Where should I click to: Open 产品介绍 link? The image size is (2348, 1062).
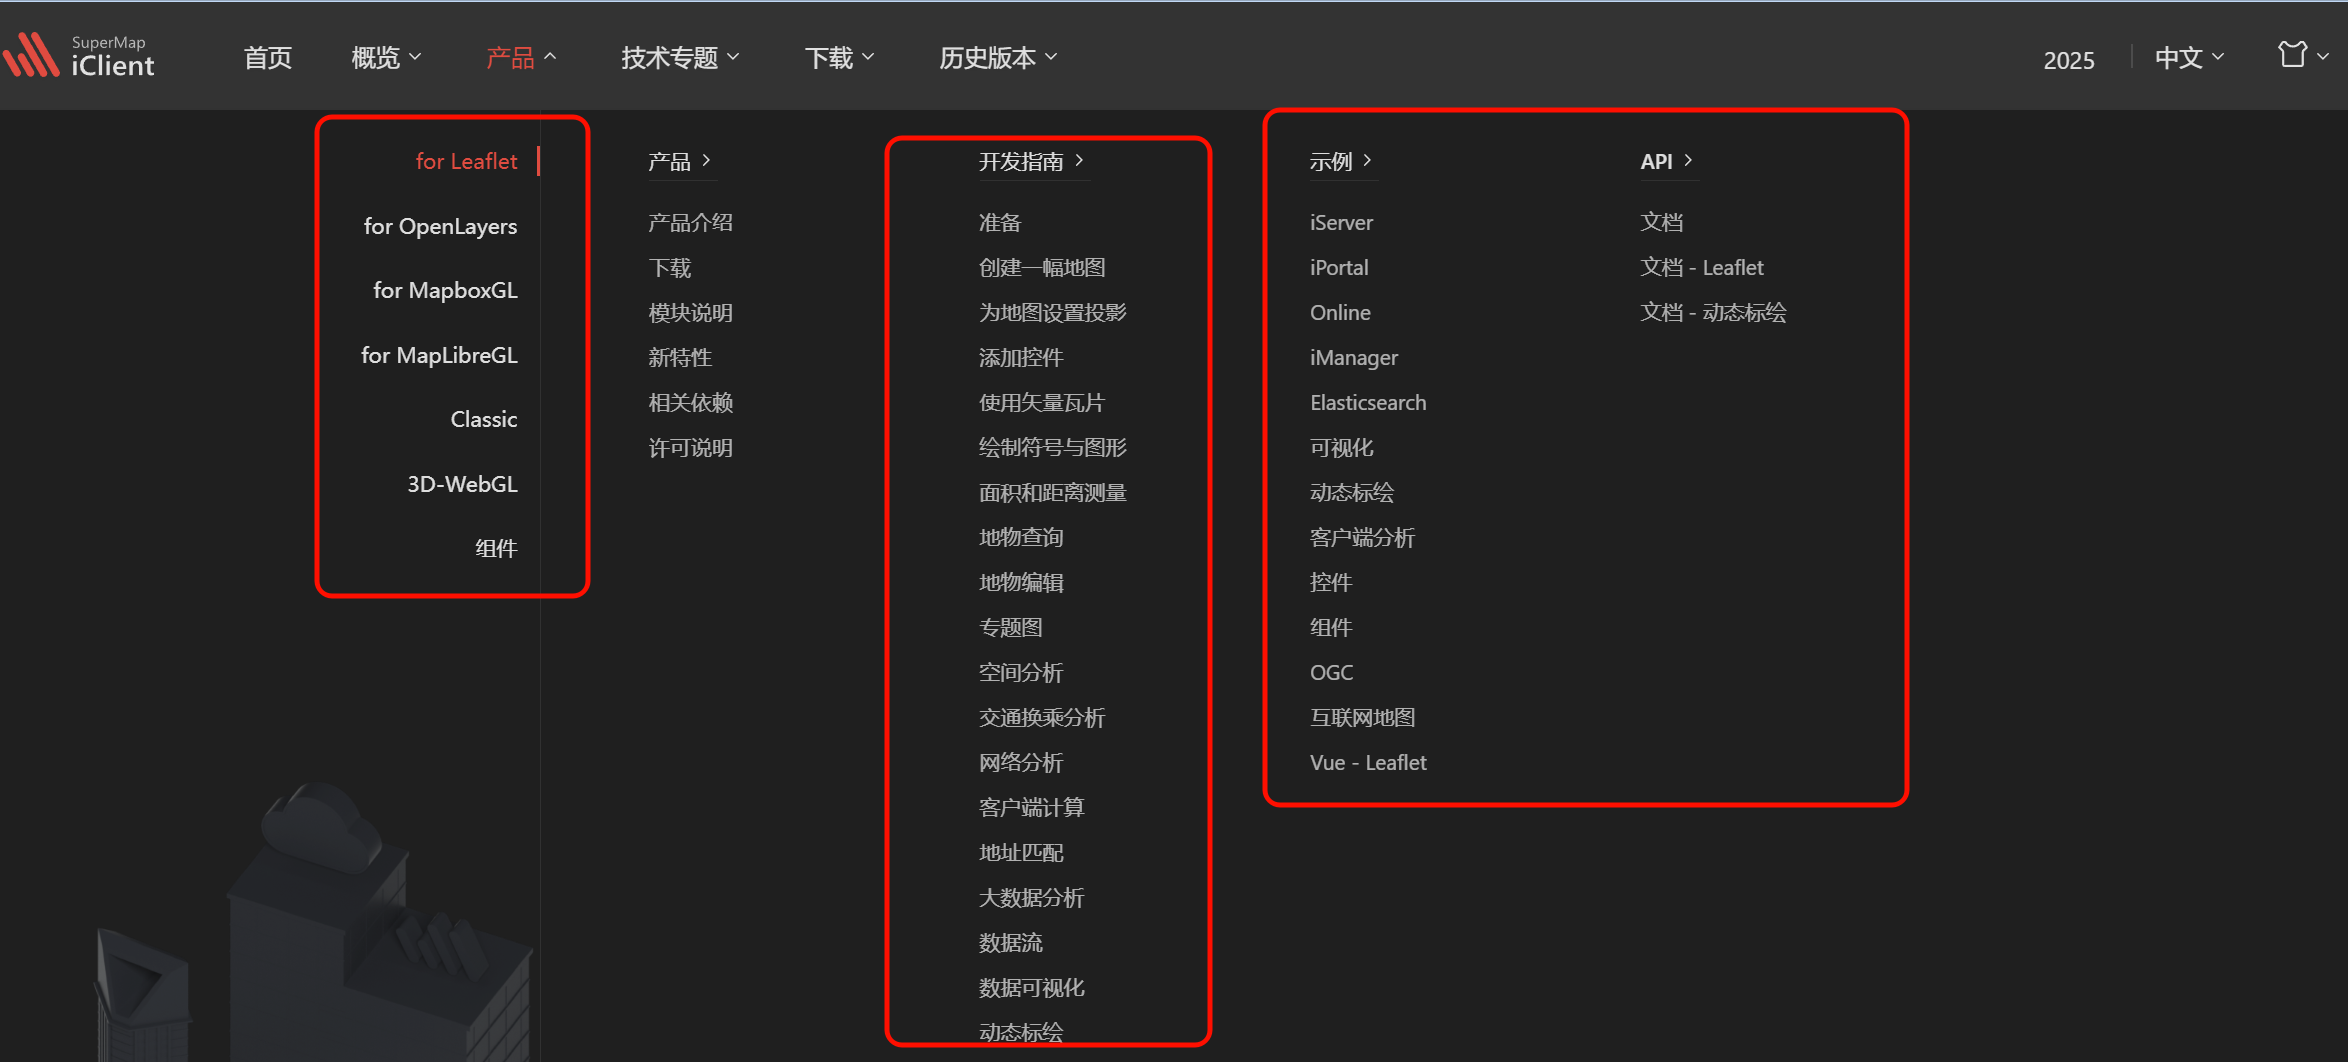point(690,222)
